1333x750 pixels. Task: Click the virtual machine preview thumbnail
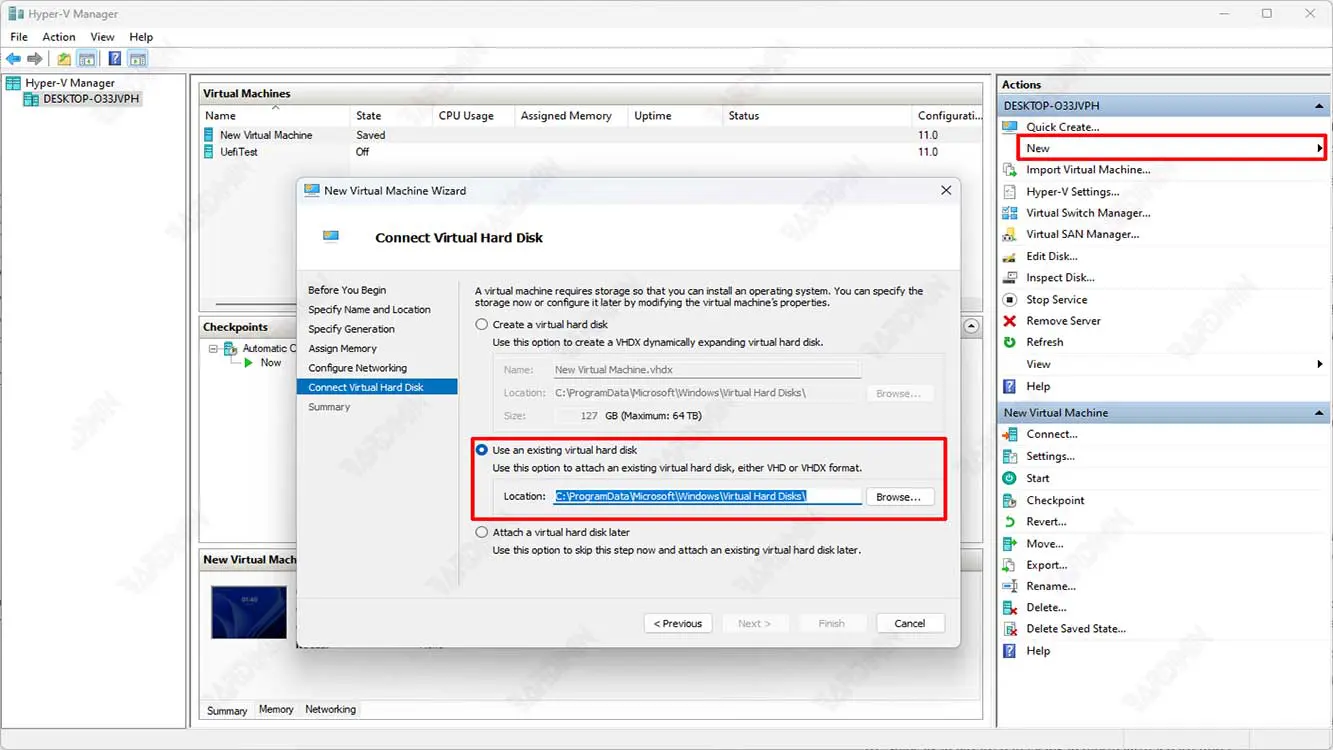pos(249,612)
